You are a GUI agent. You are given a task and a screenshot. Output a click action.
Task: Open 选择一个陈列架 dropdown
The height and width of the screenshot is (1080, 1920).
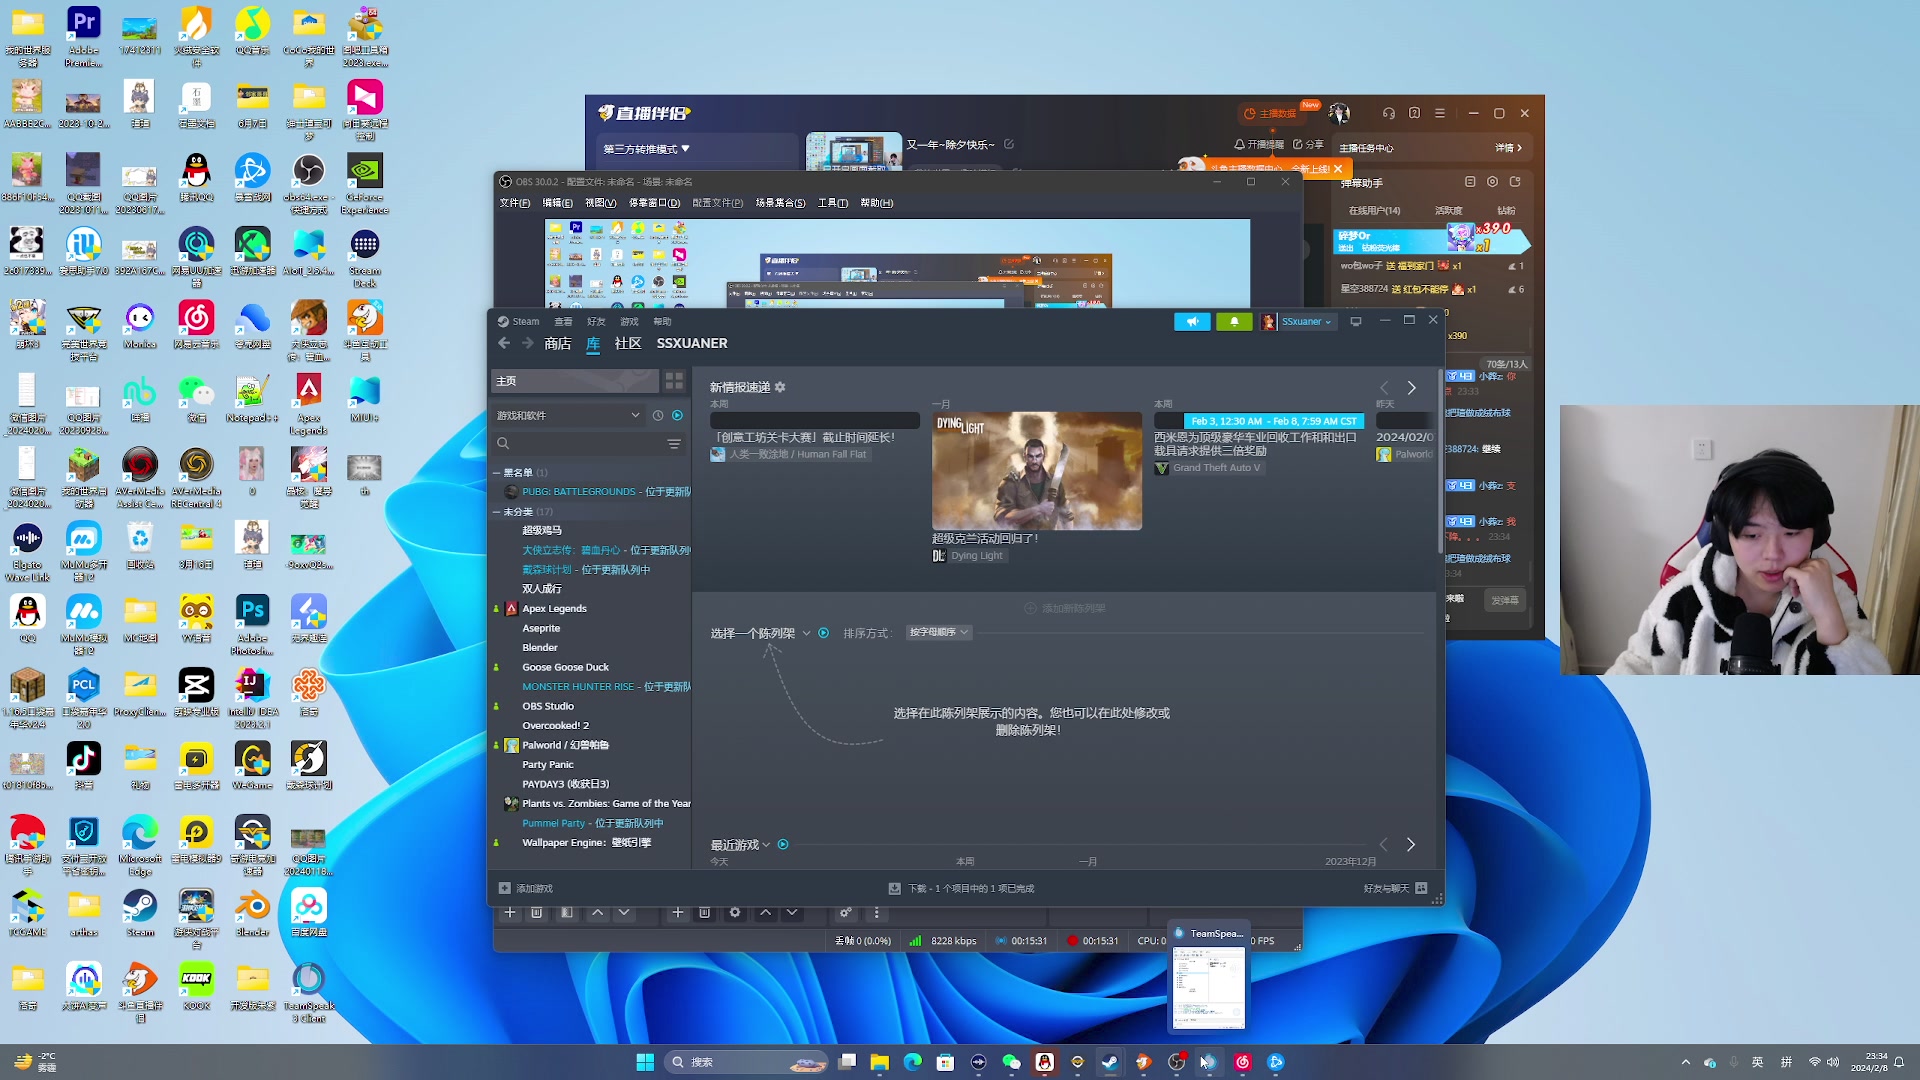(x=761, y=633)
